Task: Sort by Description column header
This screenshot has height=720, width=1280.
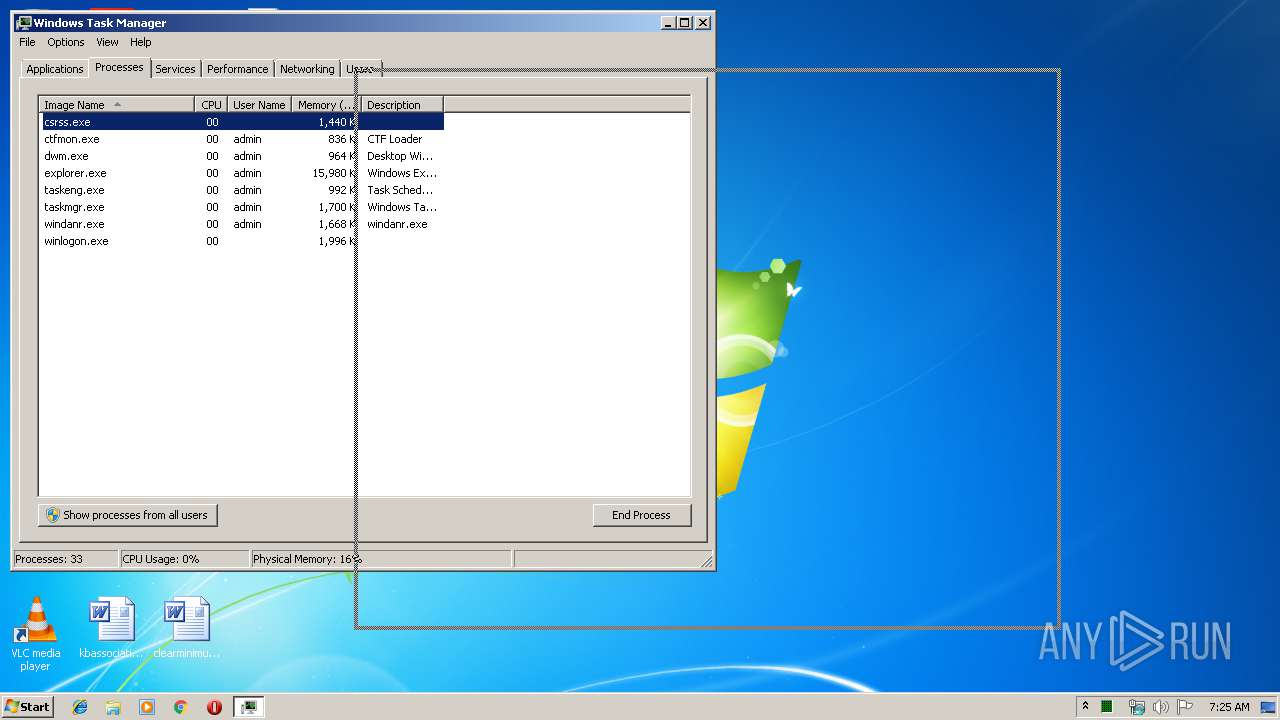Action: tap(402, 104)
